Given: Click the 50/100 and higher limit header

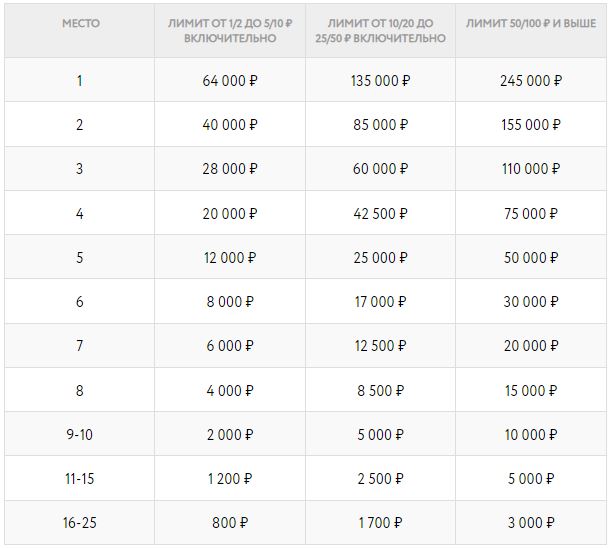Looking at the screenshot, I should pyautogui.click(x=530, y=21).
